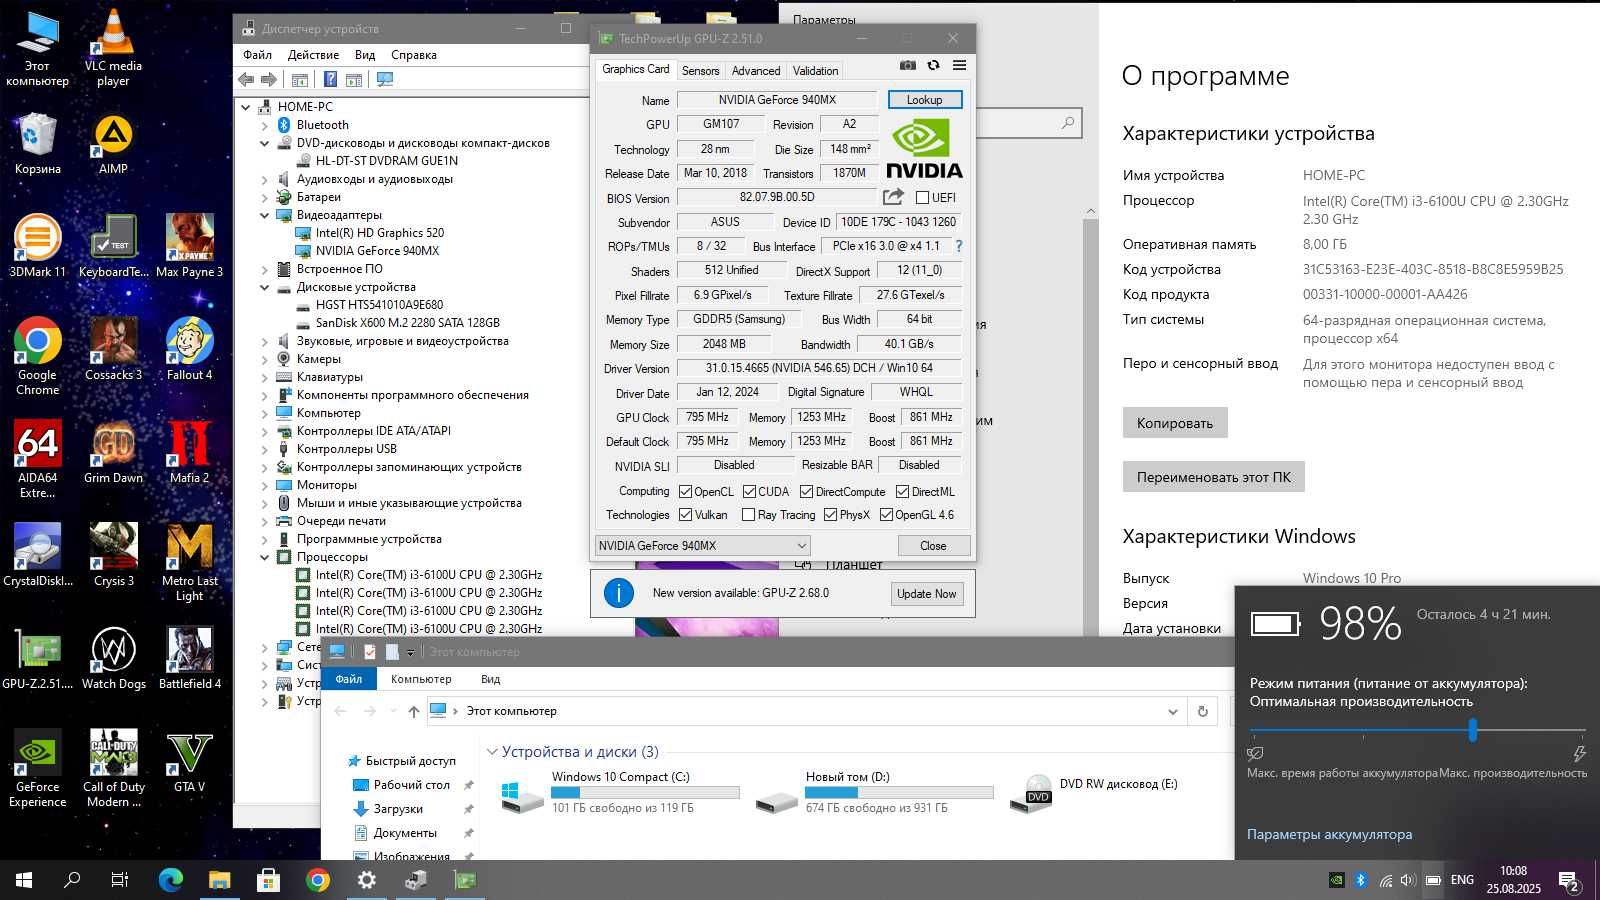Click the Update Now button
The height and width of the screenshot is (900, 1600).
926,593
